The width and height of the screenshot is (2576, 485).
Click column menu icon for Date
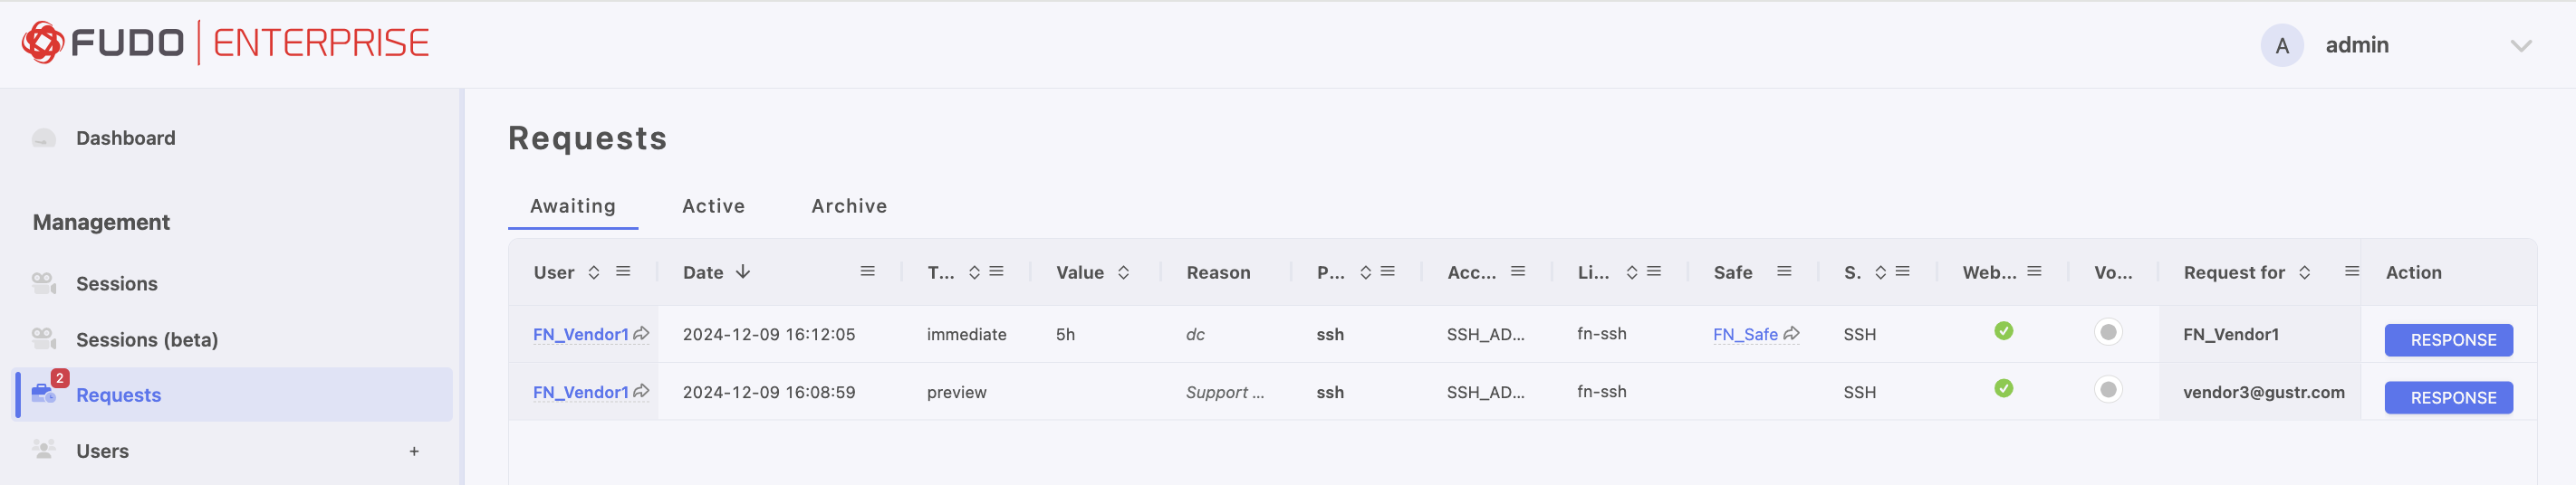[x=867, y=272]
